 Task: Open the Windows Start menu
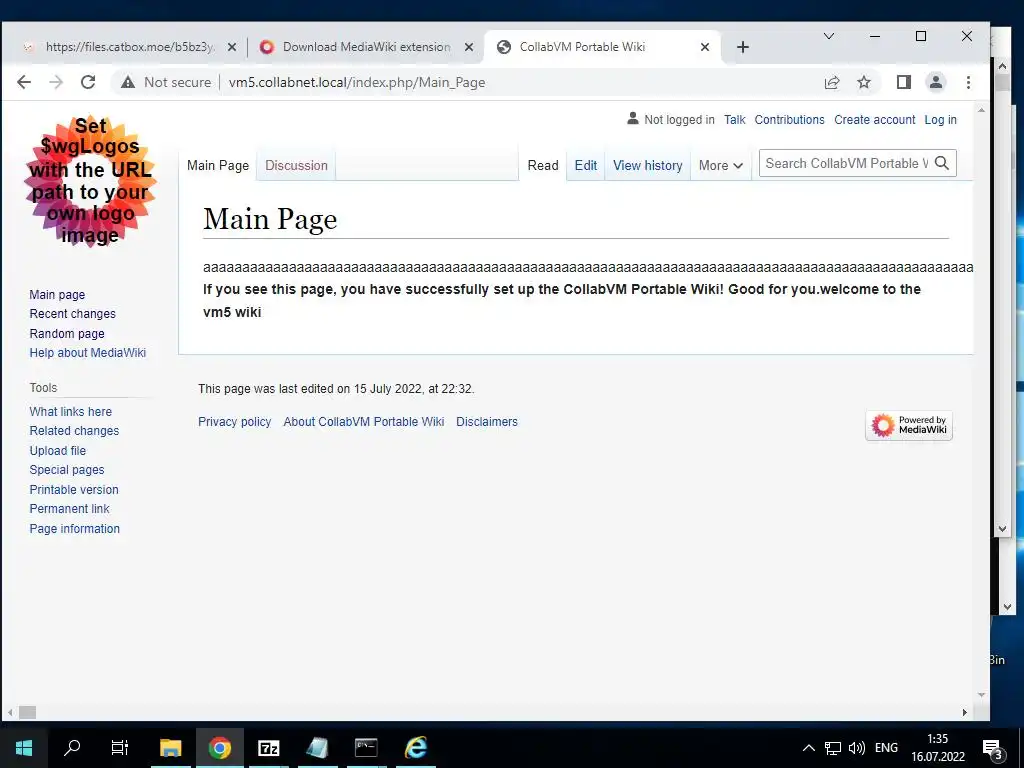(24, 748)
